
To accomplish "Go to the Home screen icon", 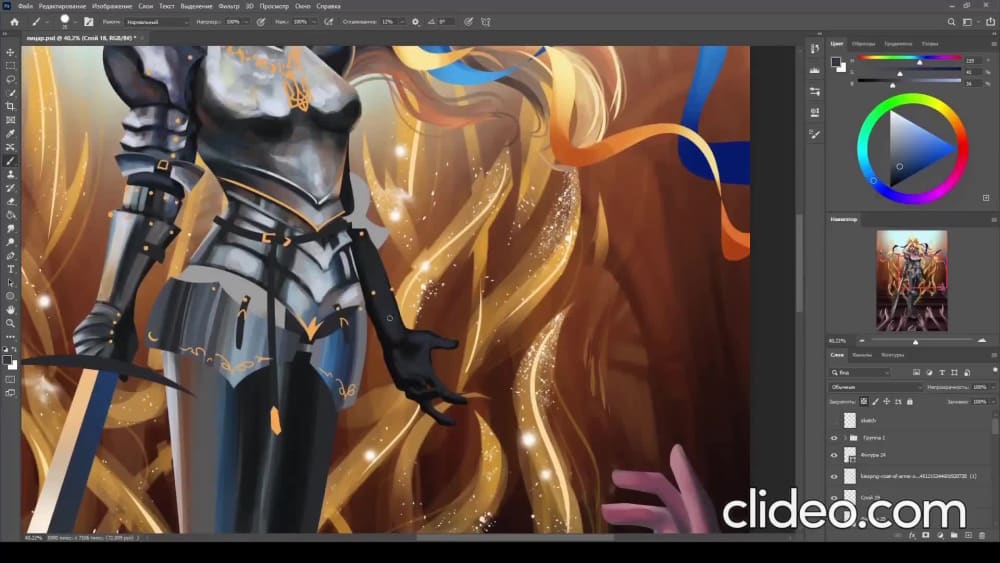I will click(x=14, y=22).
